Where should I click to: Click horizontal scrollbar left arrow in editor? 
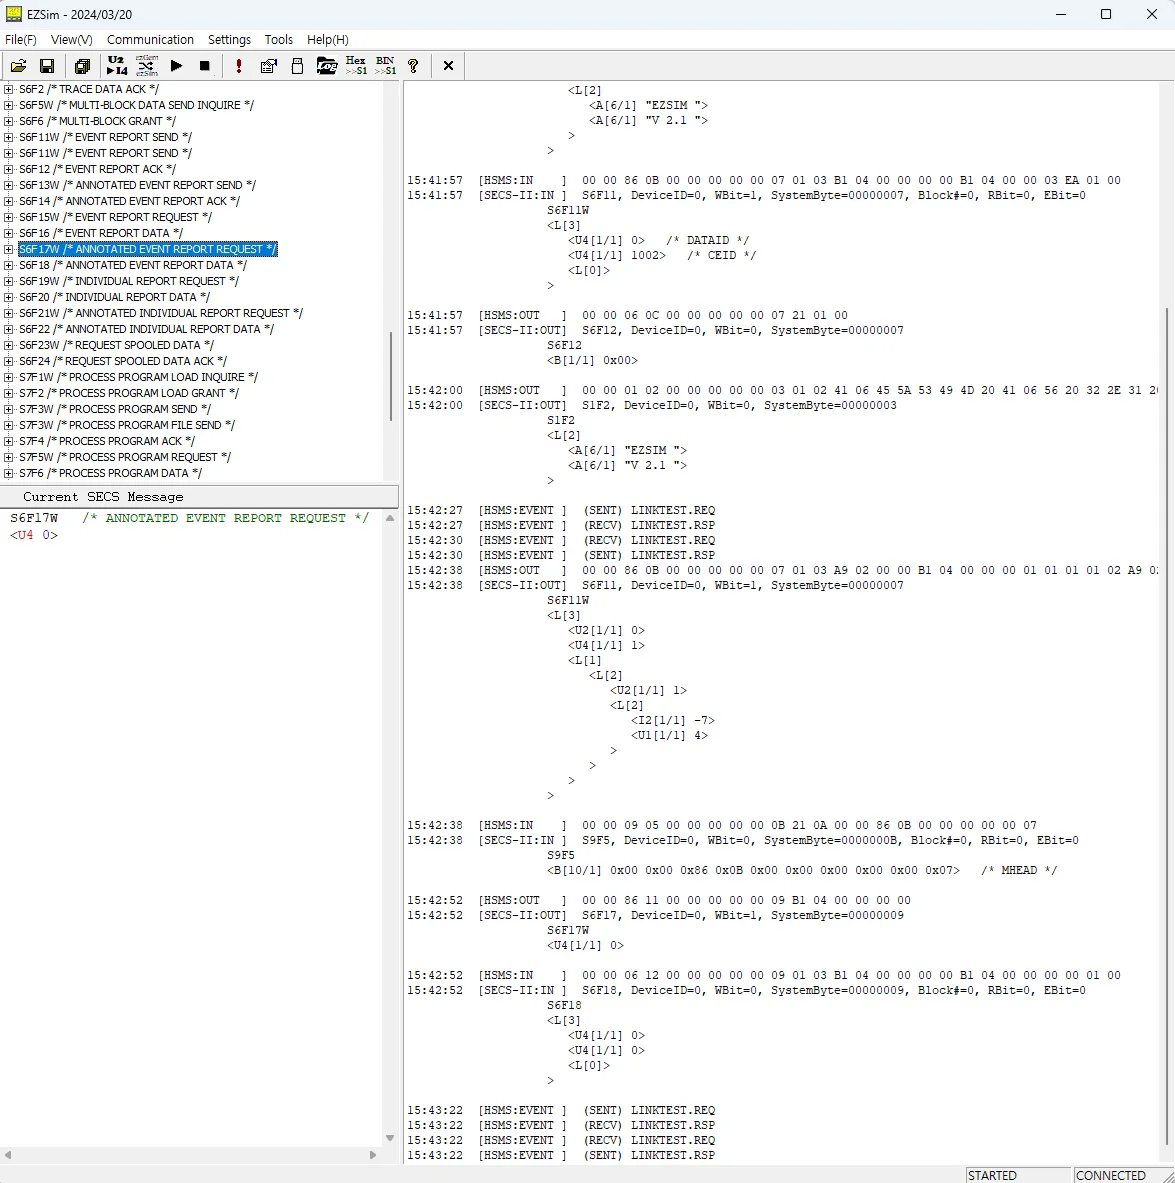pos(8,1155)
